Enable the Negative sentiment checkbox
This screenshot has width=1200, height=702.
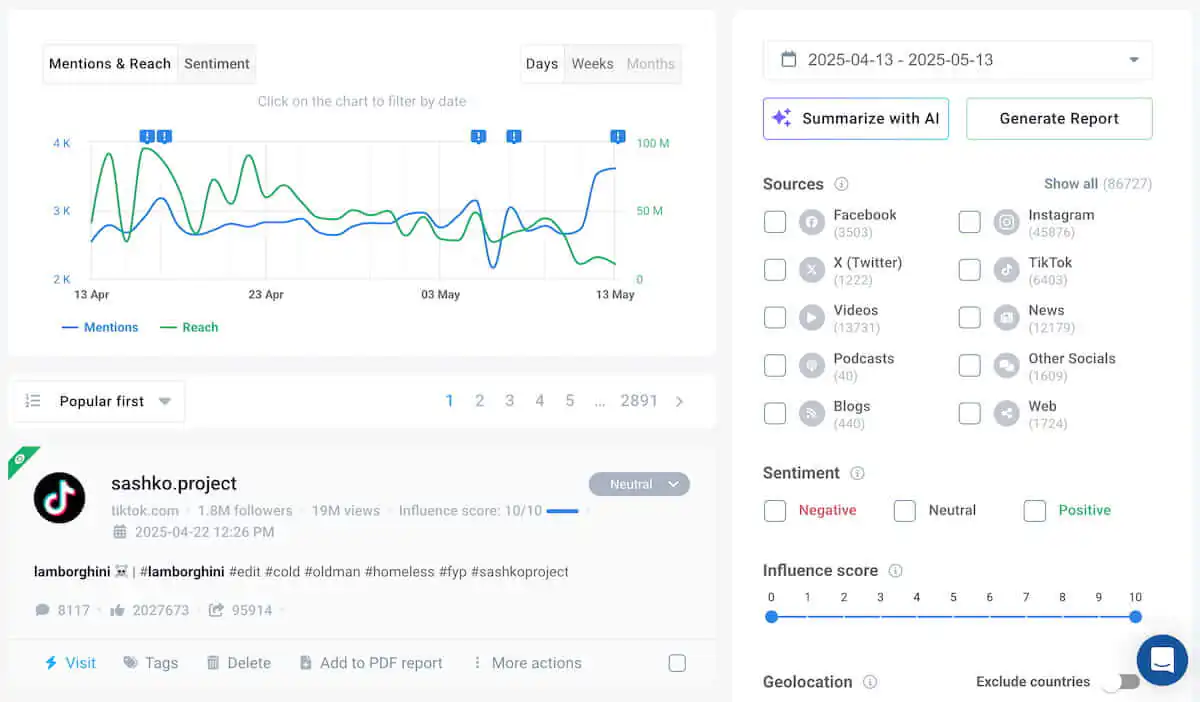(775, 510)
